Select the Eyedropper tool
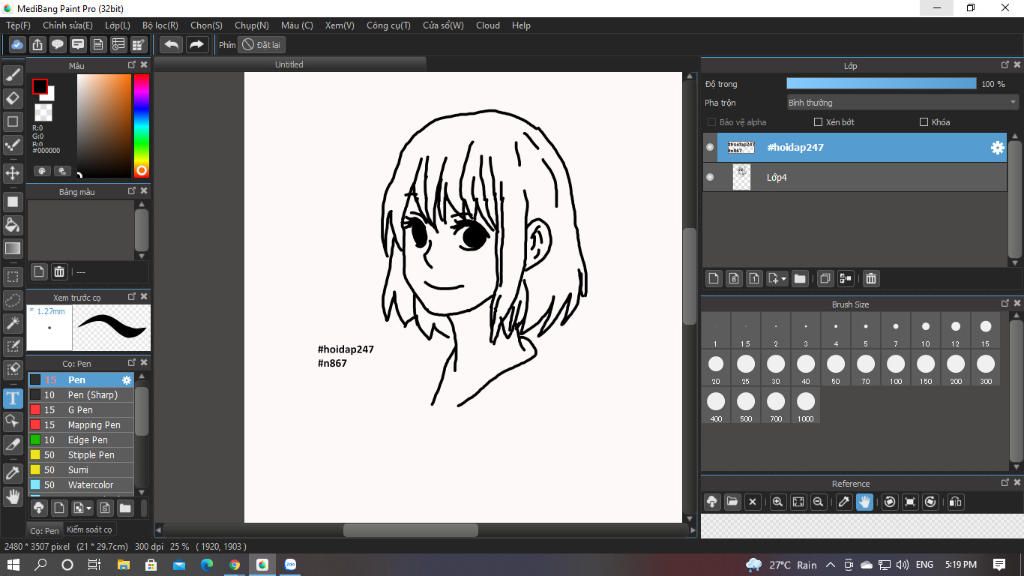Viewport: 1024px width, 576px height. (12, 473)
